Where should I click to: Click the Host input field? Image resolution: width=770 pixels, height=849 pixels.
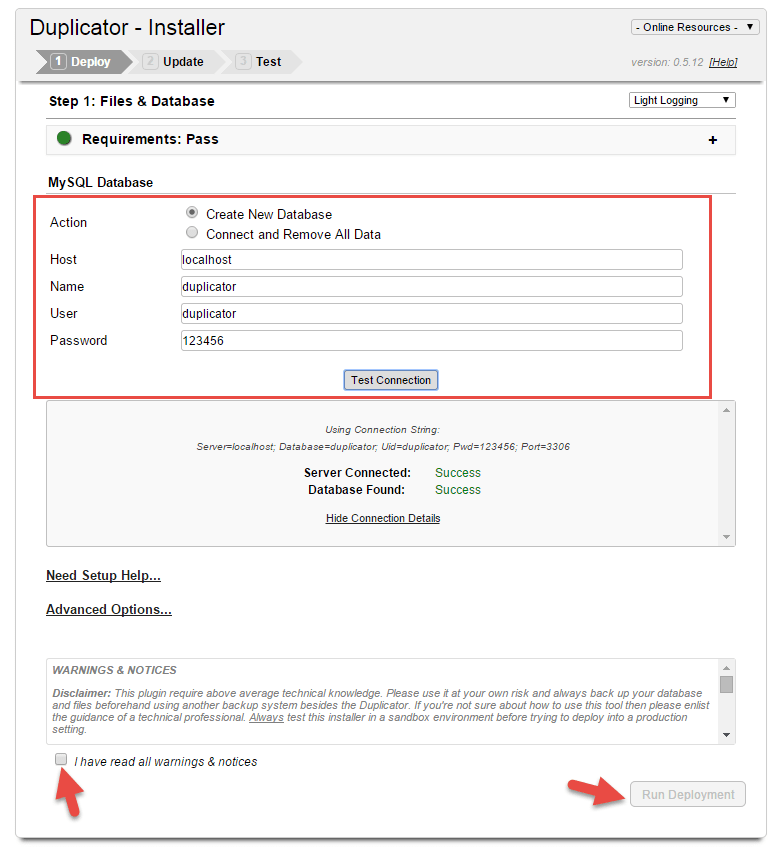pyautogui.click(x=432, y=259)
